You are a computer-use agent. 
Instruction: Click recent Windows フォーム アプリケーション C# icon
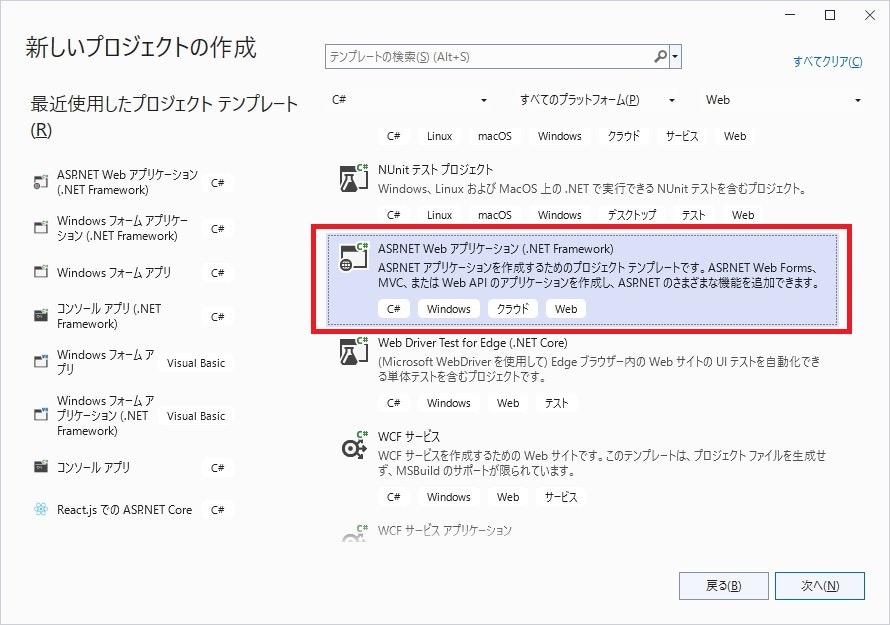(41, 228)
